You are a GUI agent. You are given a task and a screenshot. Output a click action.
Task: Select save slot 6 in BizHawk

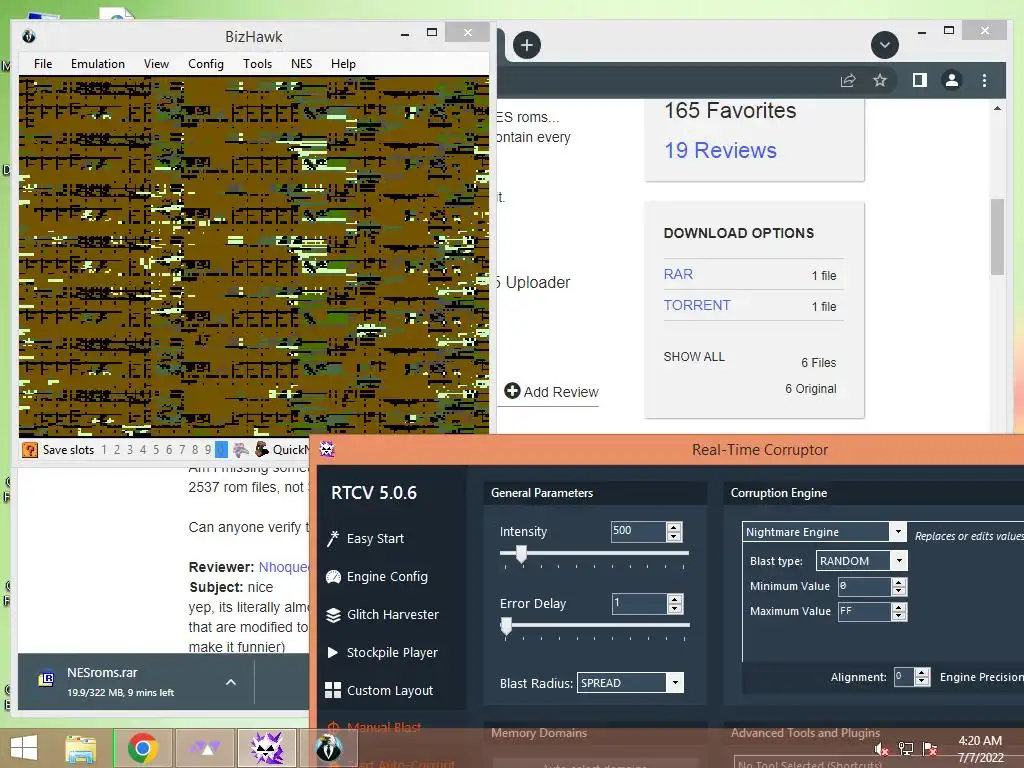[x=169, y=449]
